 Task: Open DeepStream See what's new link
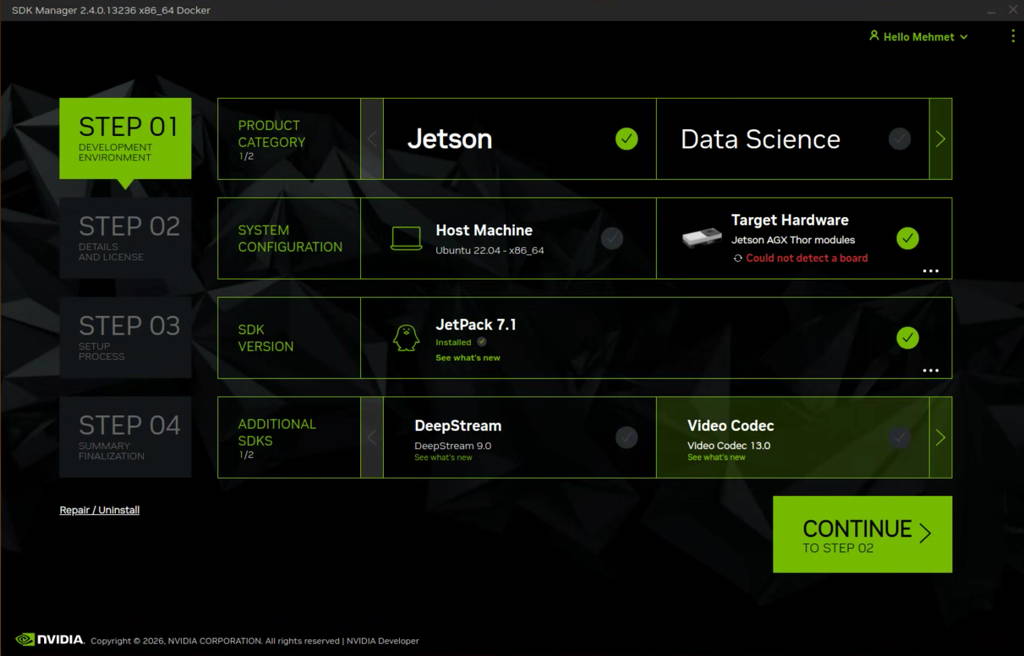point(443,457)
